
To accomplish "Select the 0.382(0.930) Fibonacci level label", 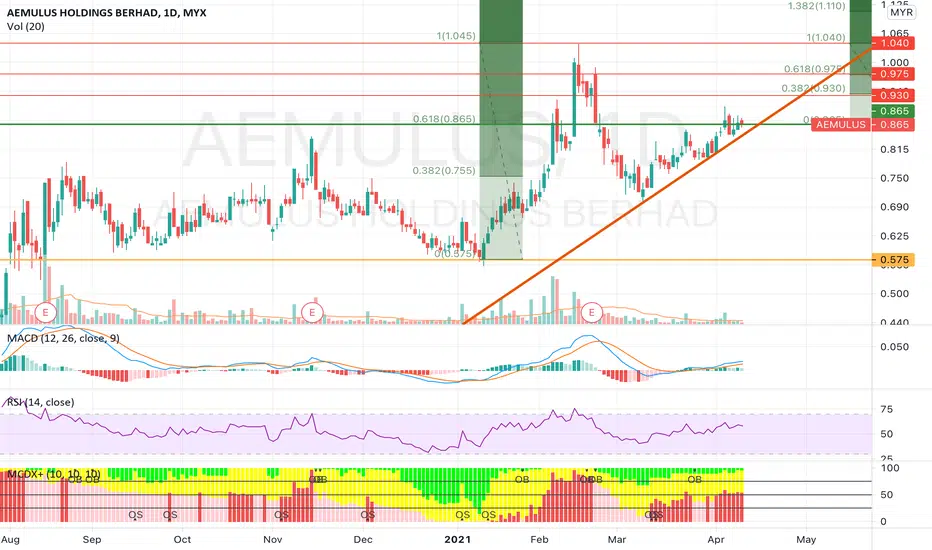I will pos(813,88).
